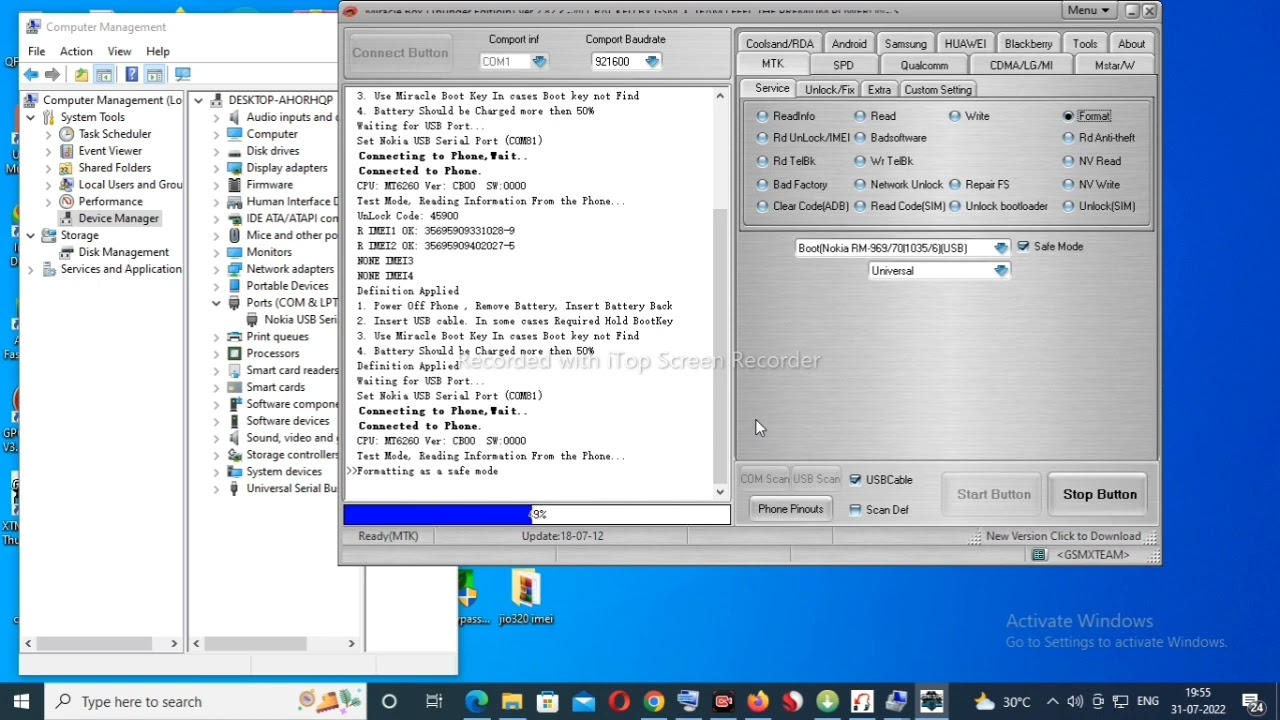Switch to the Coolsand/RDA tab
The width and height of the screenshot is (1280, 720).
click(x=779, y=44)
